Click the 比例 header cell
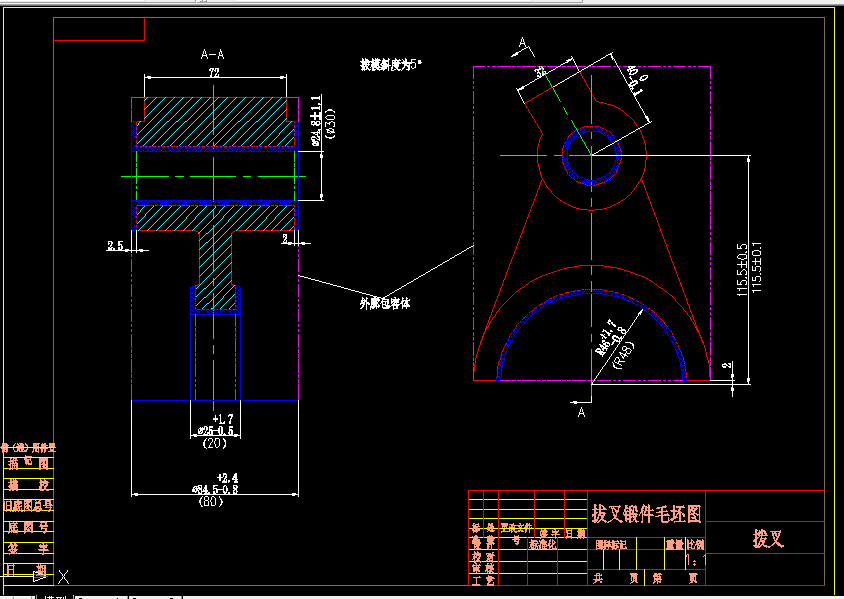 tap(695, 545)
